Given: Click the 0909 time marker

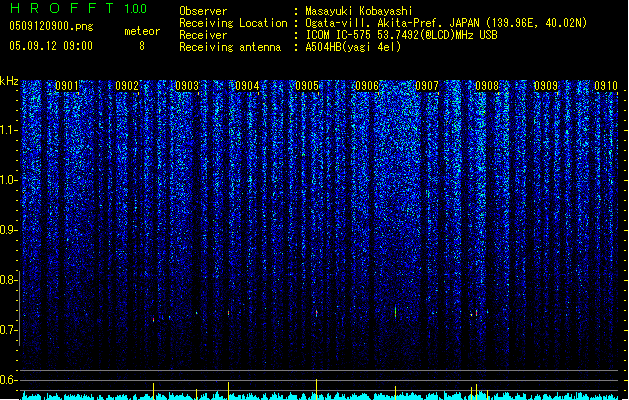Looking at the screenshot, I should [x=546, y=86].
